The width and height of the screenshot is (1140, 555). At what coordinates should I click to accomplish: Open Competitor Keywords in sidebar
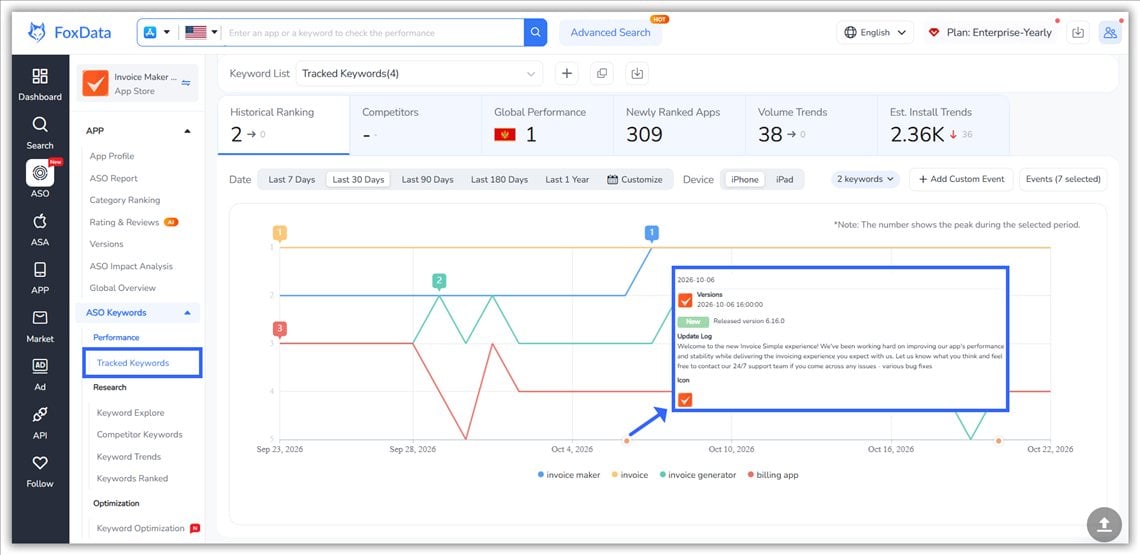pos(140,434)
